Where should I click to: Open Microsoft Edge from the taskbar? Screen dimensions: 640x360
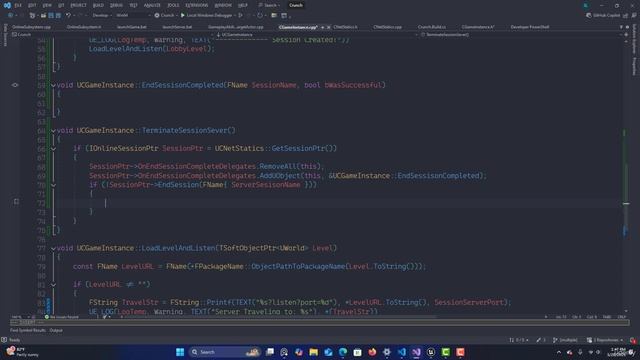pos(343,352)
